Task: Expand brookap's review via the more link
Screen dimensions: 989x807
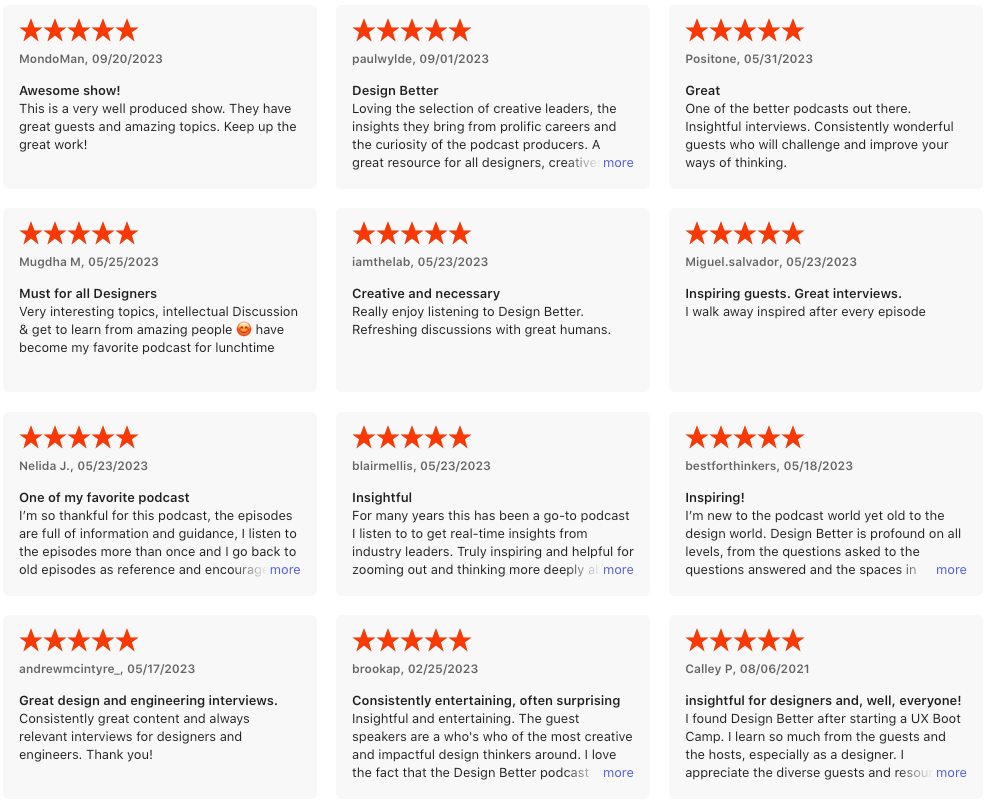Action: coord(618,773)
